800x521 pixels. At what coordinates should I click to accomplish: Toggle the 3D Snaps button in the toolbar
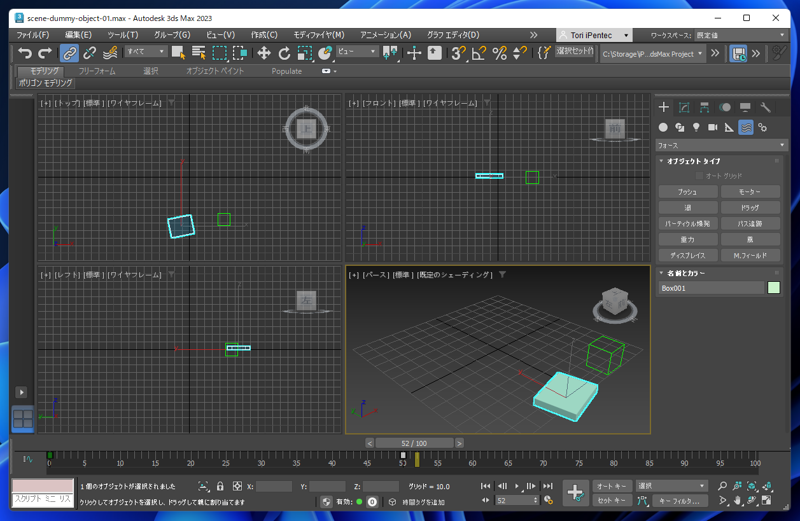point(457,53)
